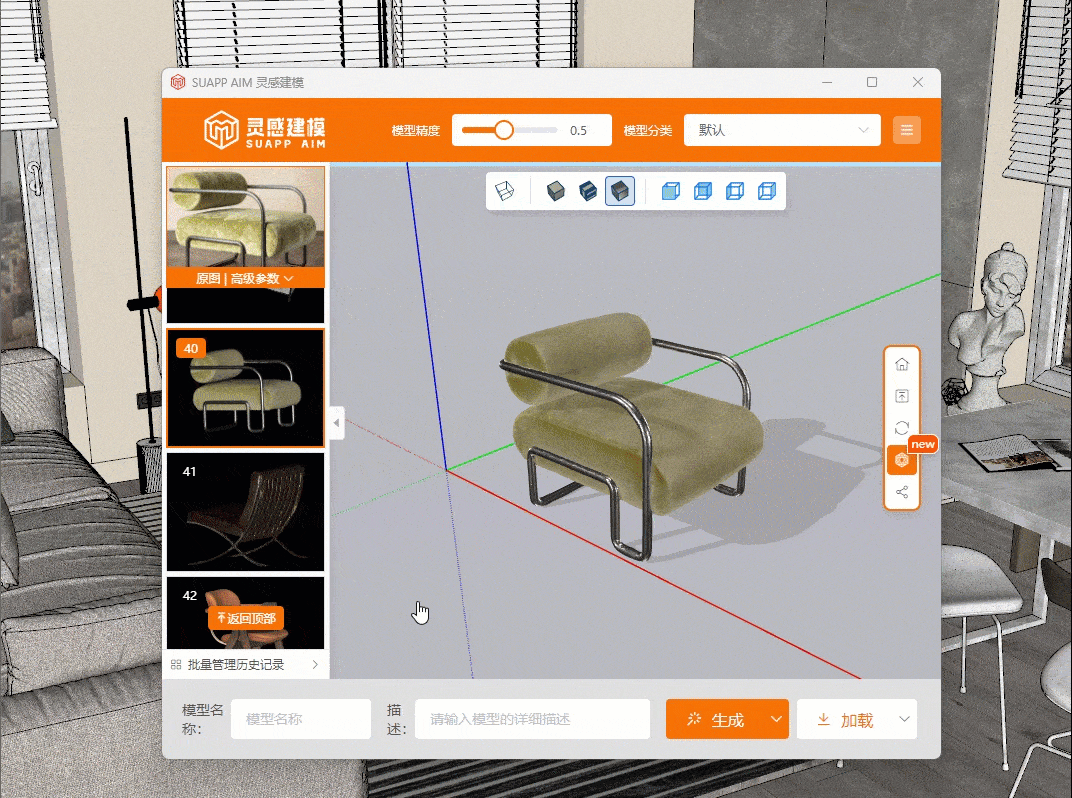The height and width of the screenshot is (798, 1072).
Task: Click the 返回顶部 back-to-top button
Action: (246, 618)
